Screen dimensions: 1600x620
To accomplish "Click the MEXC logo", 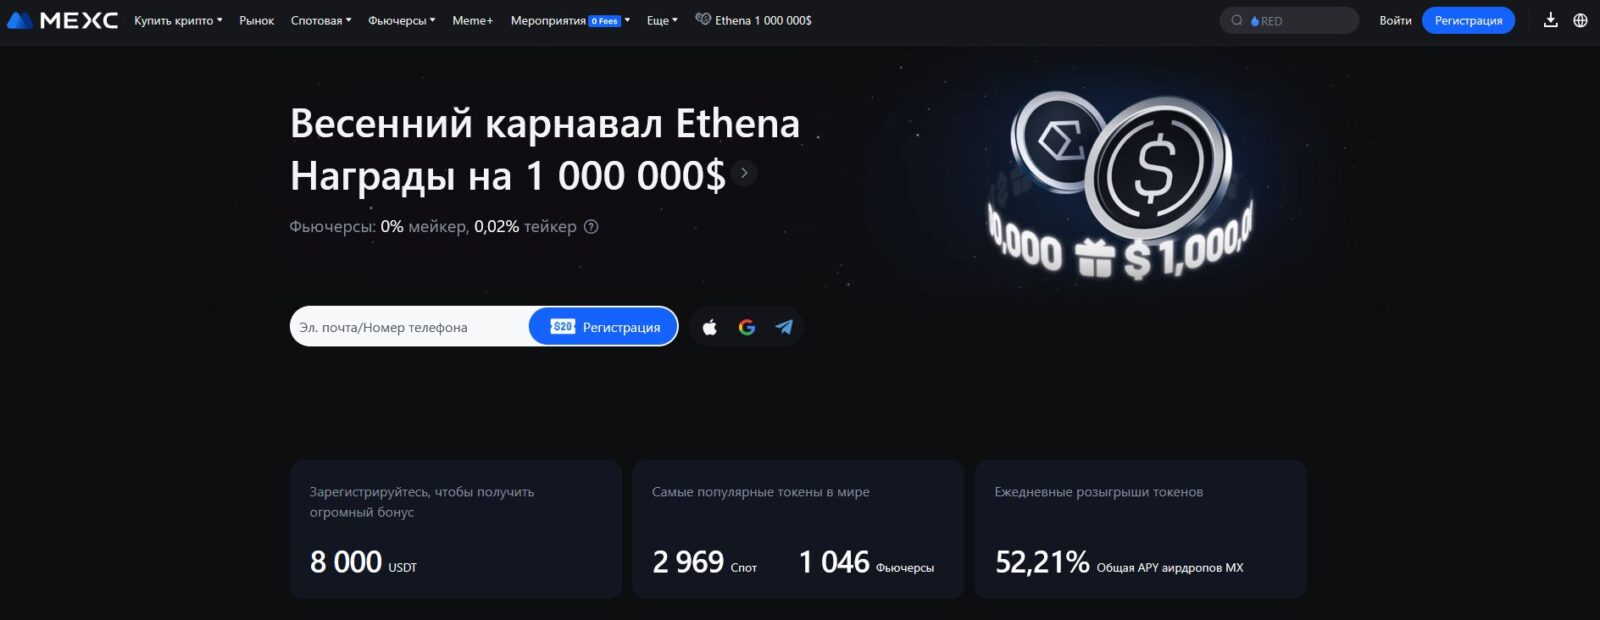I will 62,20.
